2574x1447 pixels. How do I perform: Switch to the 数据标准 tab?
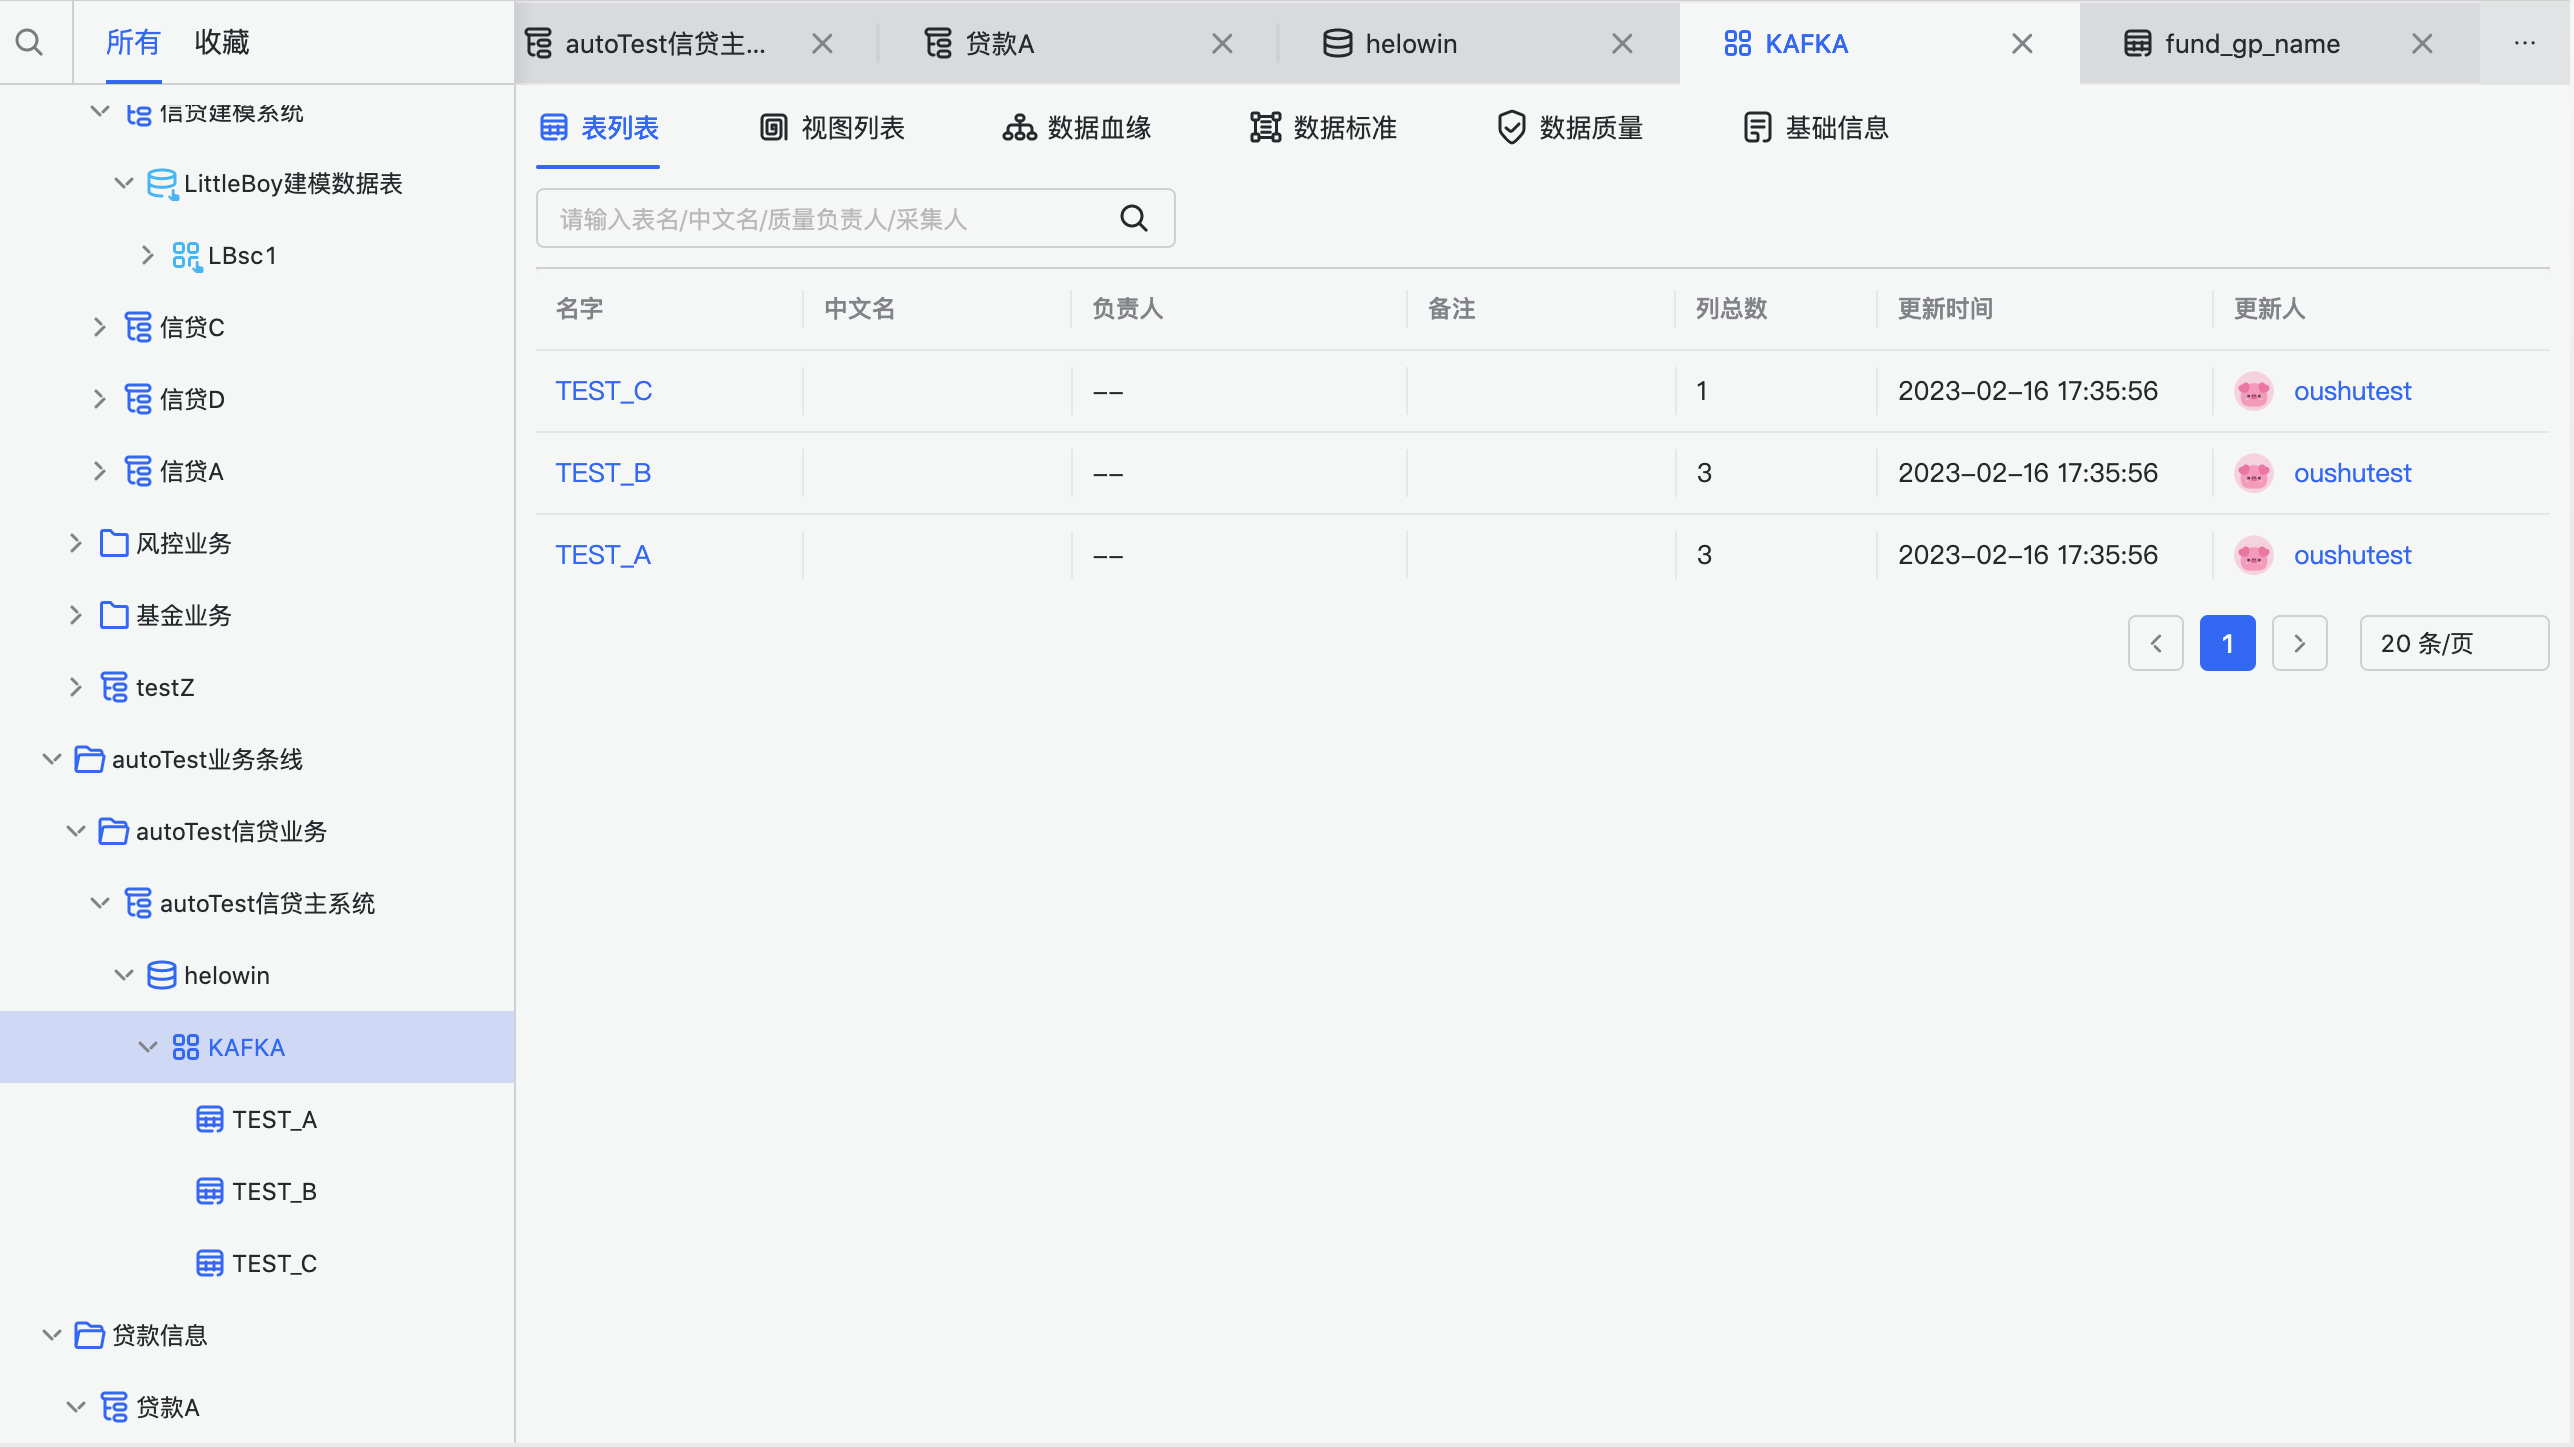(1323, 128)
